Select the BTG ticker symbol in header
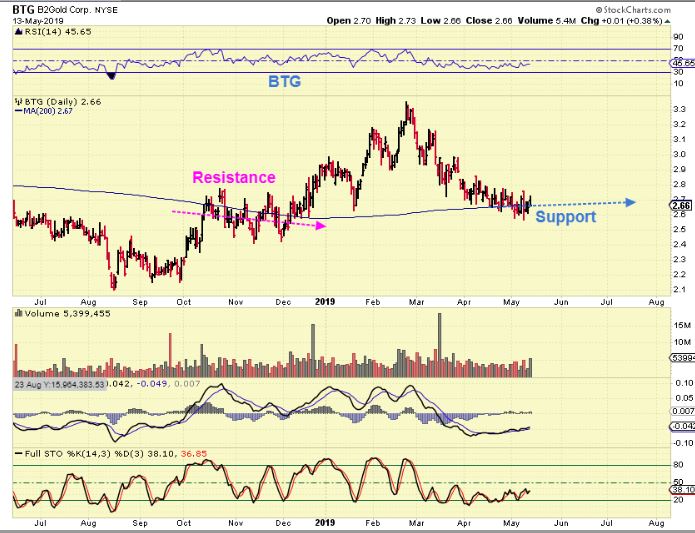695x533 pixels. click(23, 10)
